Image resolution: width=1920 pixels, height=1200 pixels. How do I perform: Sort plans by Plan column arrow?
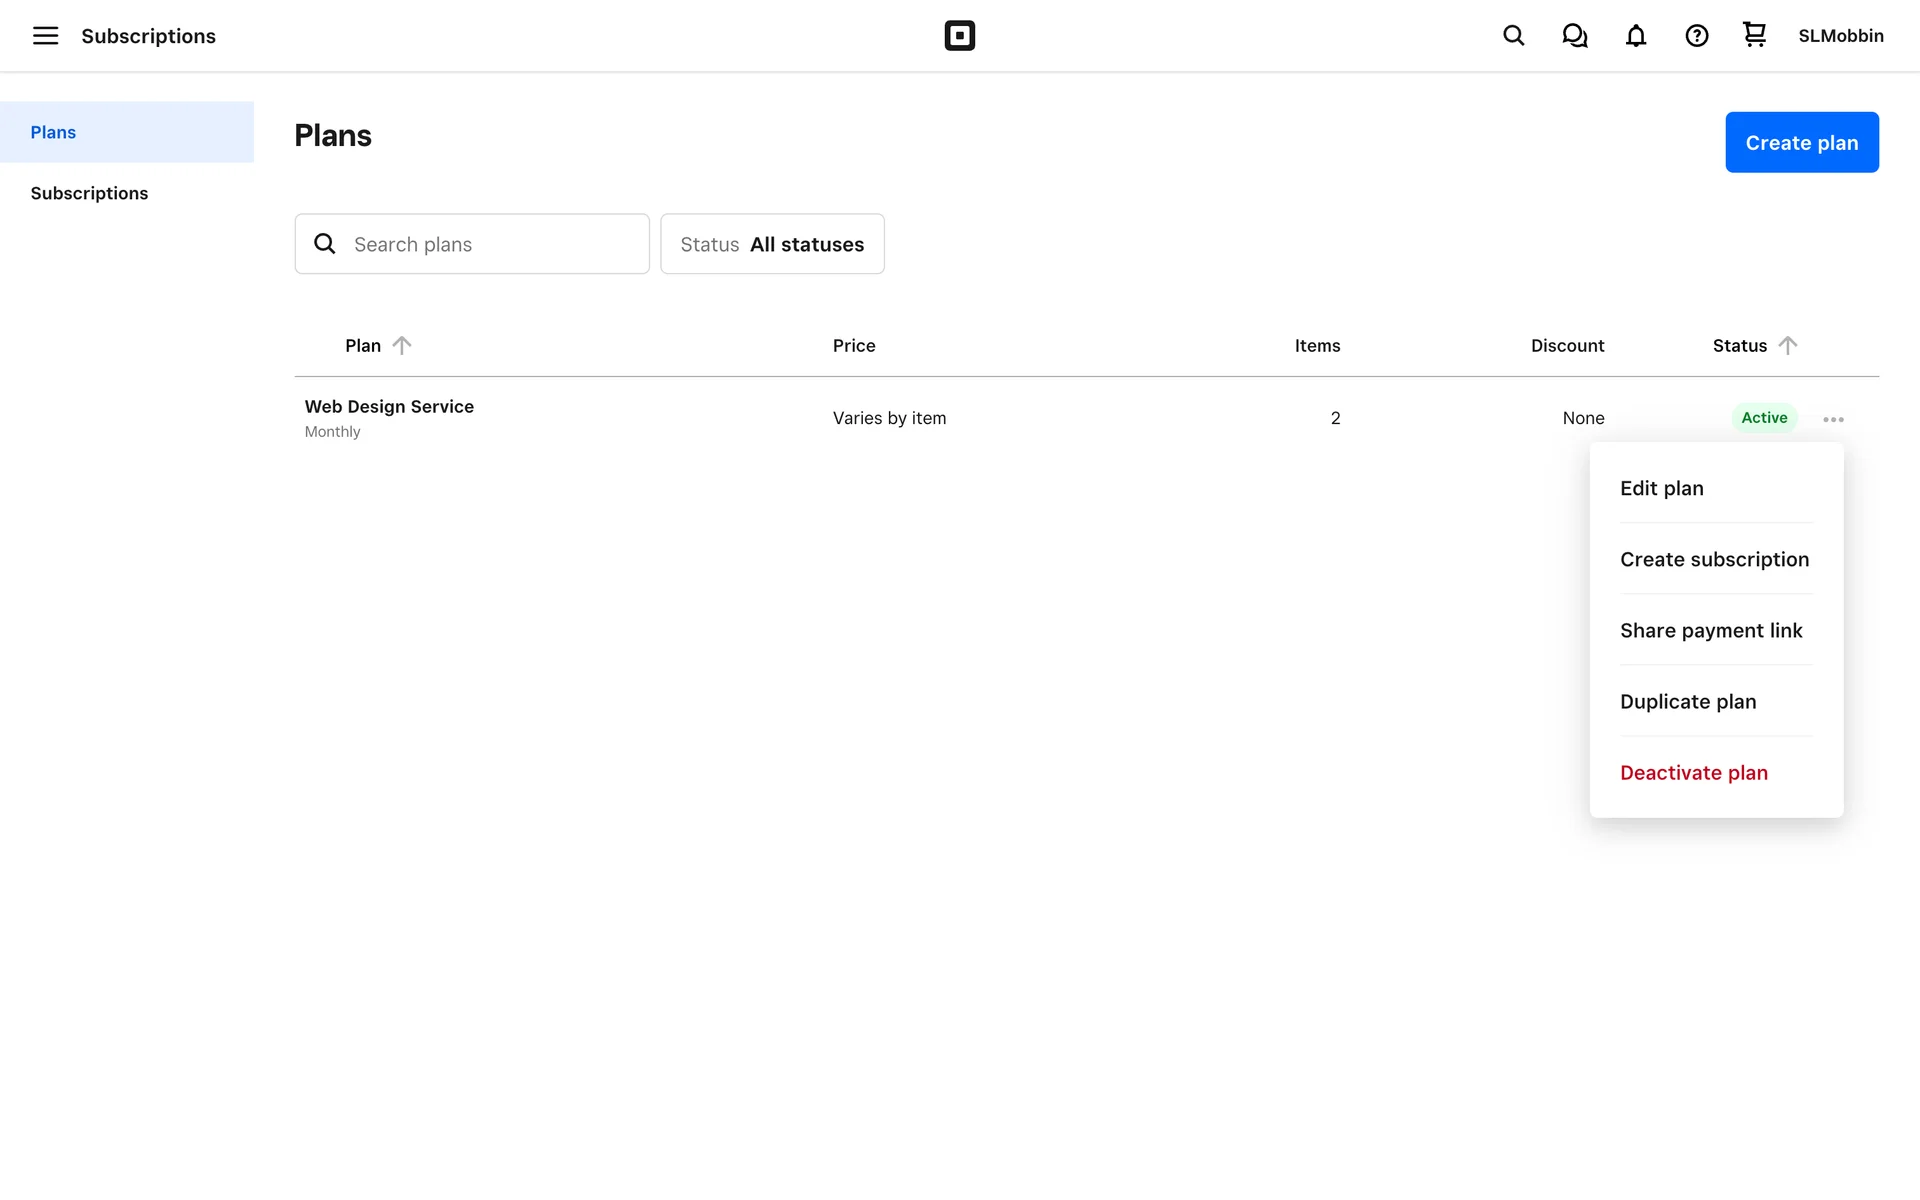[401, 345]
